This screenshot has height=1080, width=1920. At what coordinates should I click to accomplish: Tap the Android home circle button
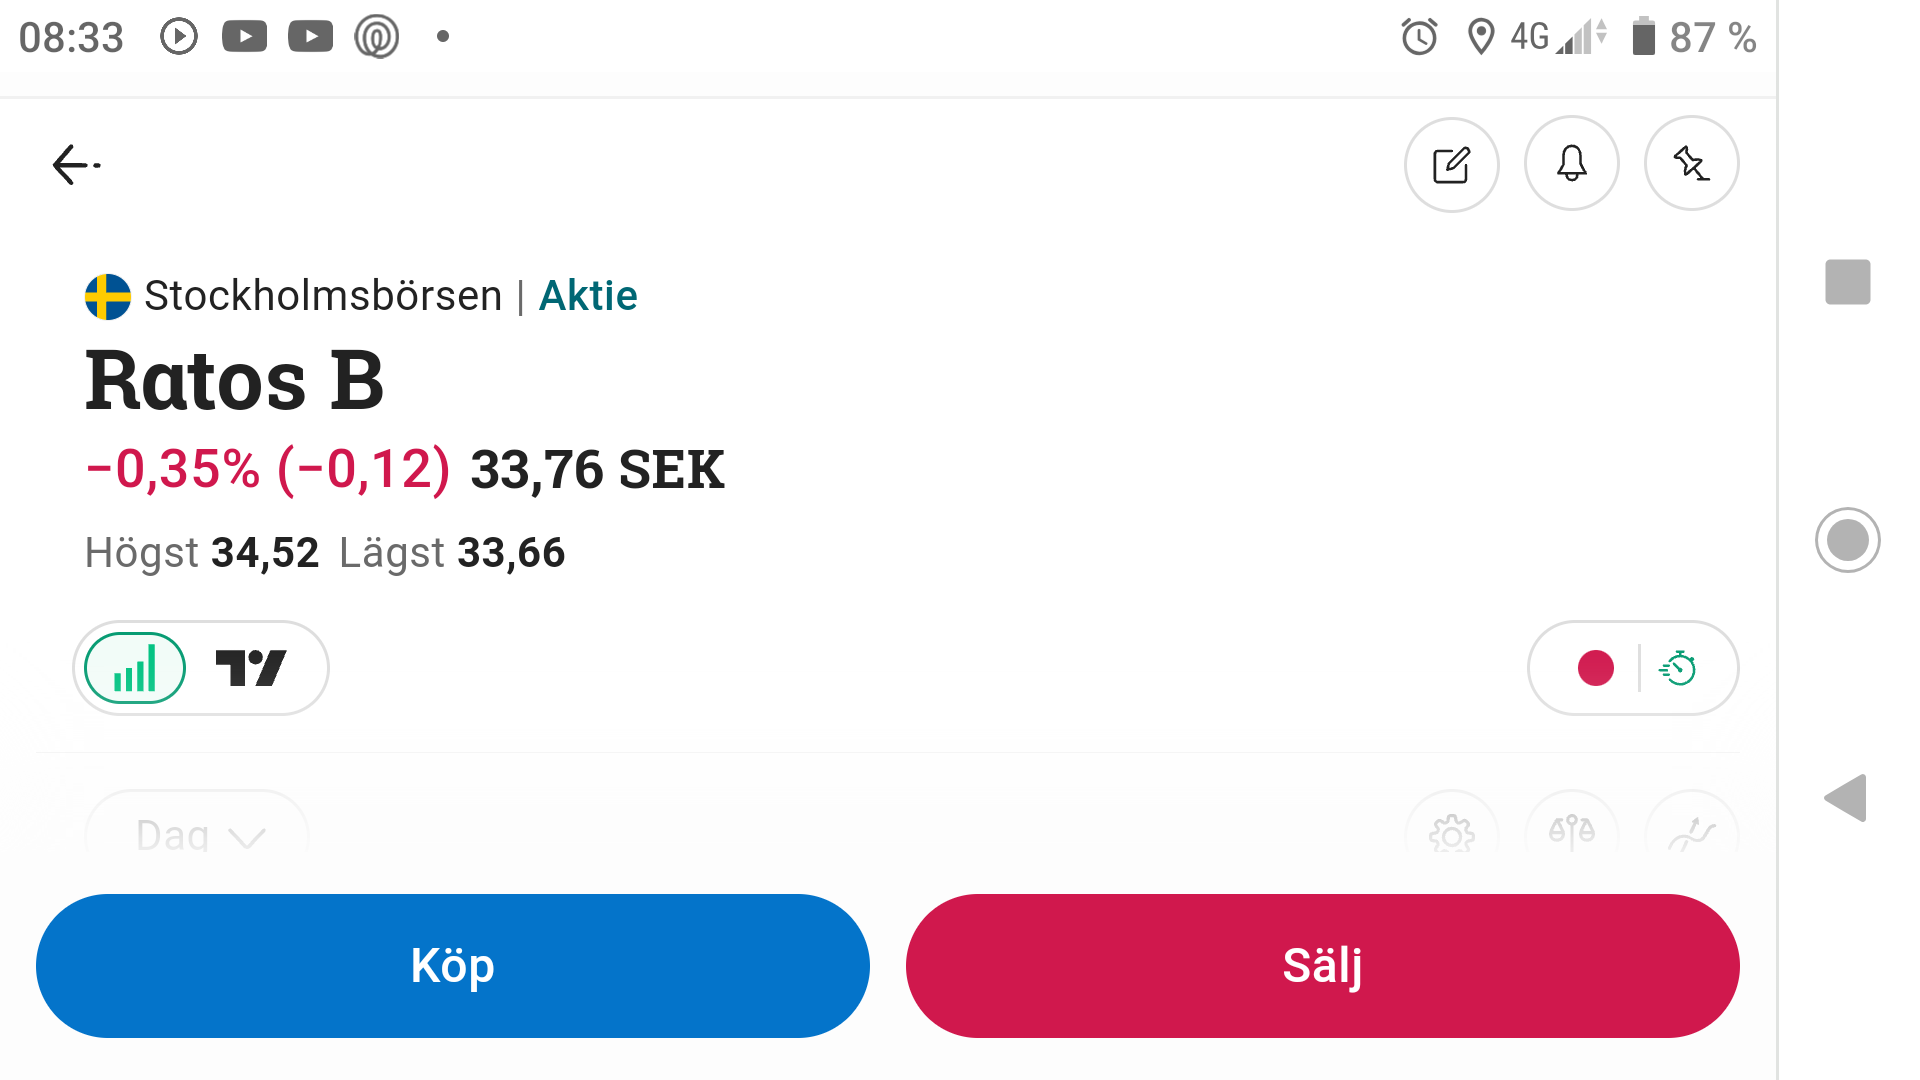1847,540
